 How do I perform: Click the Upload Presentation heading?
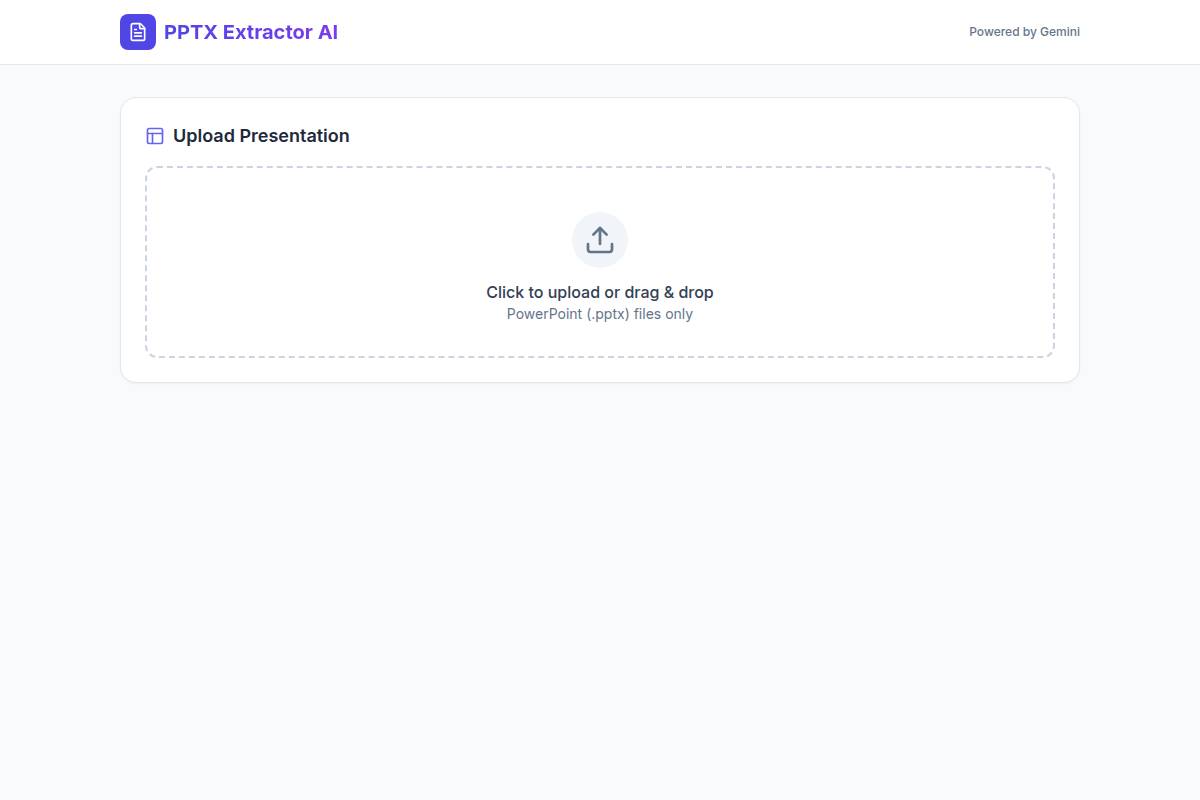point(261,136)
